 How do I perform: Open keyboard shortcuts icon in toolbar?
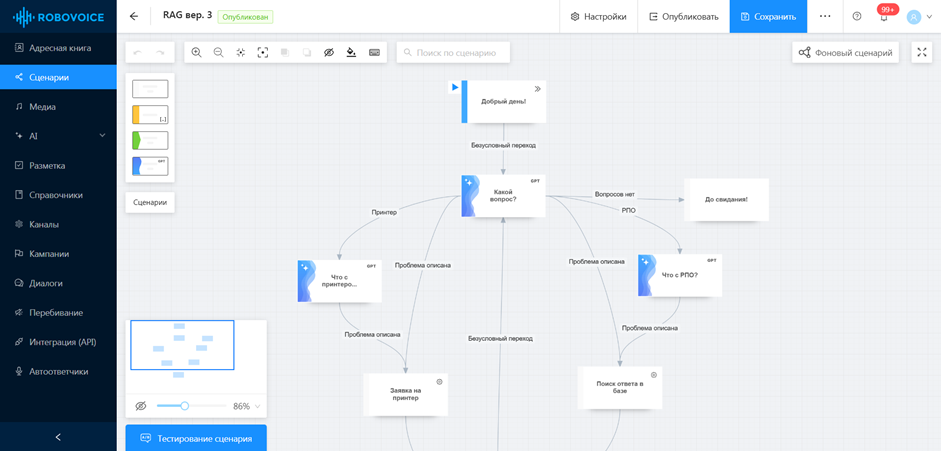[374, 52]
